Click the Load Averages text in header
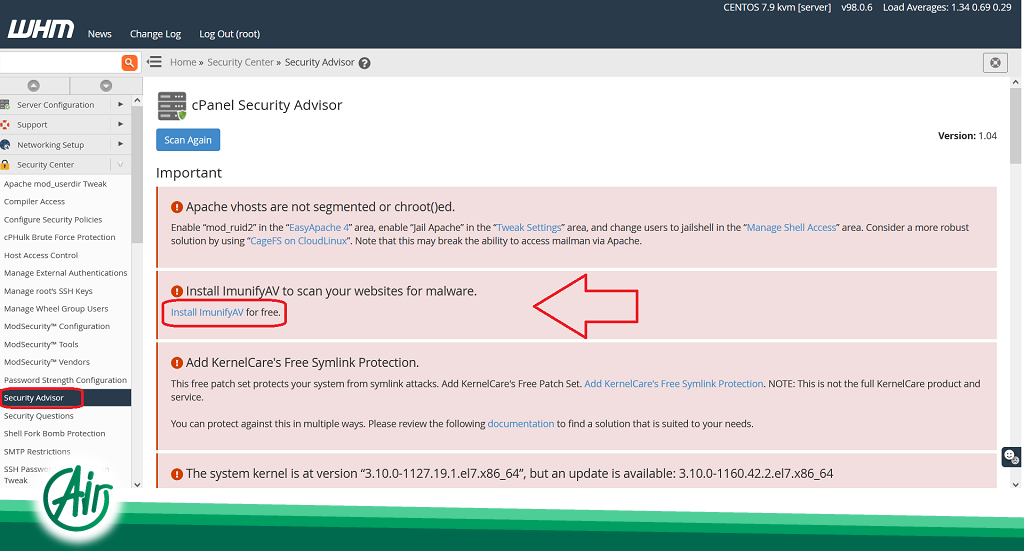The height and width of the screenshot is (551, 1024). click(947, 8)
